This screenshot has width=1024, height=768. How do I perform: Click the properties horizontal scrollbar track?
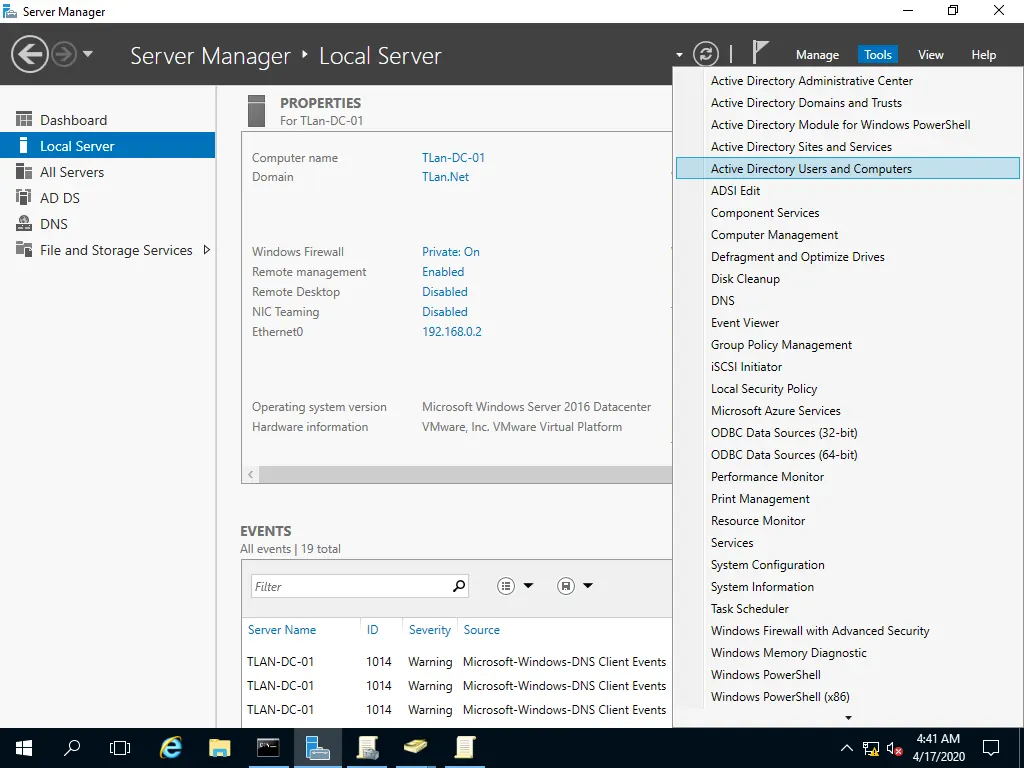coord(465,474)
